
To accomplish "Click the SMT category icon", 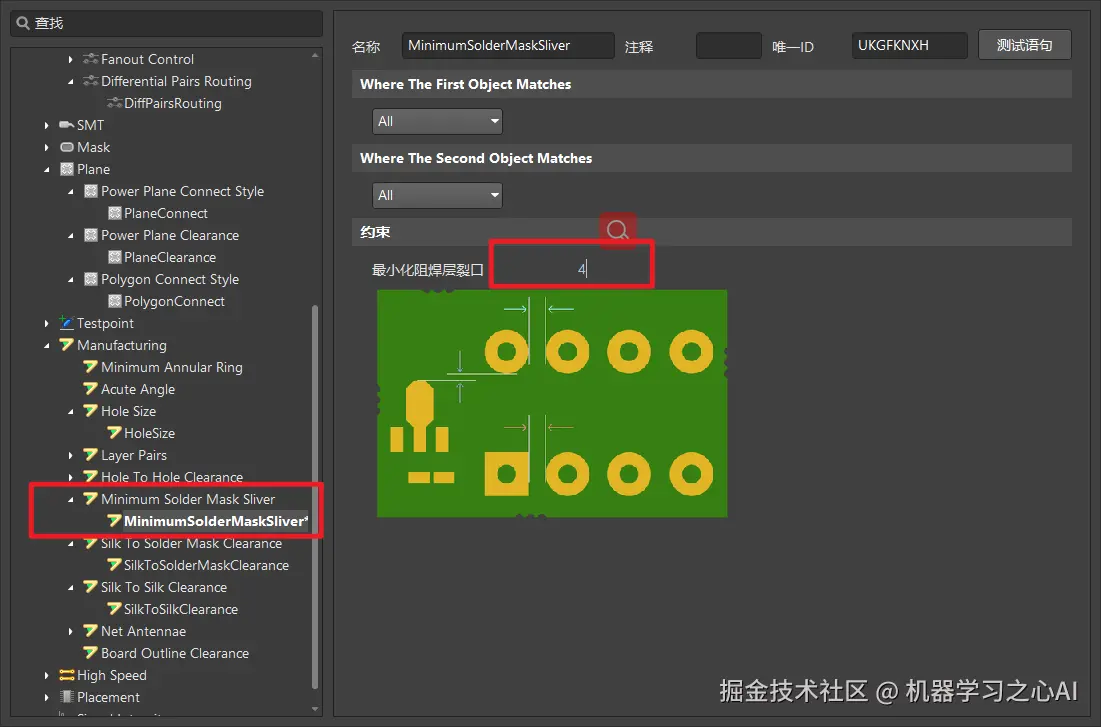I will 67,125.
